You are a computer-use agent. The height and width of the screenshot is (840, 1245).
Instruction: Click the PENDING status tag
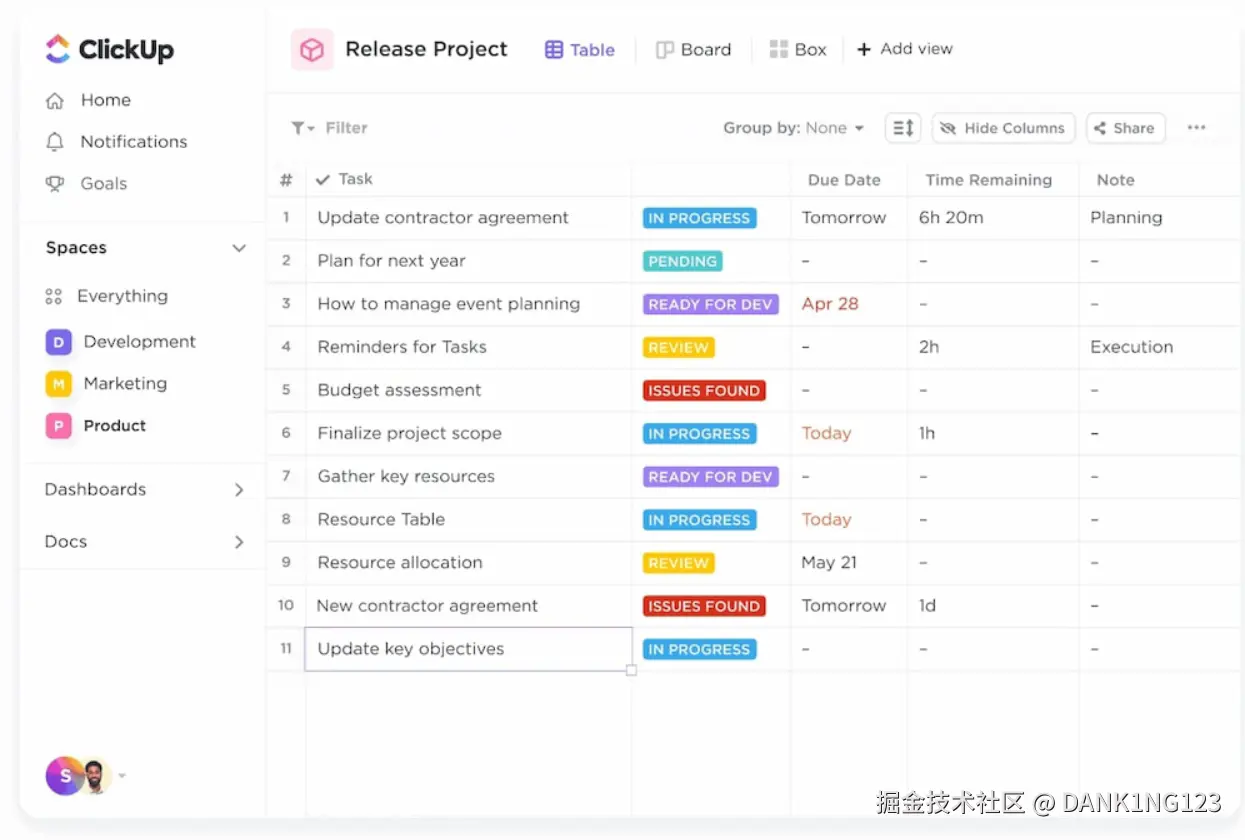pyautogui.click(x=682, y=261)
